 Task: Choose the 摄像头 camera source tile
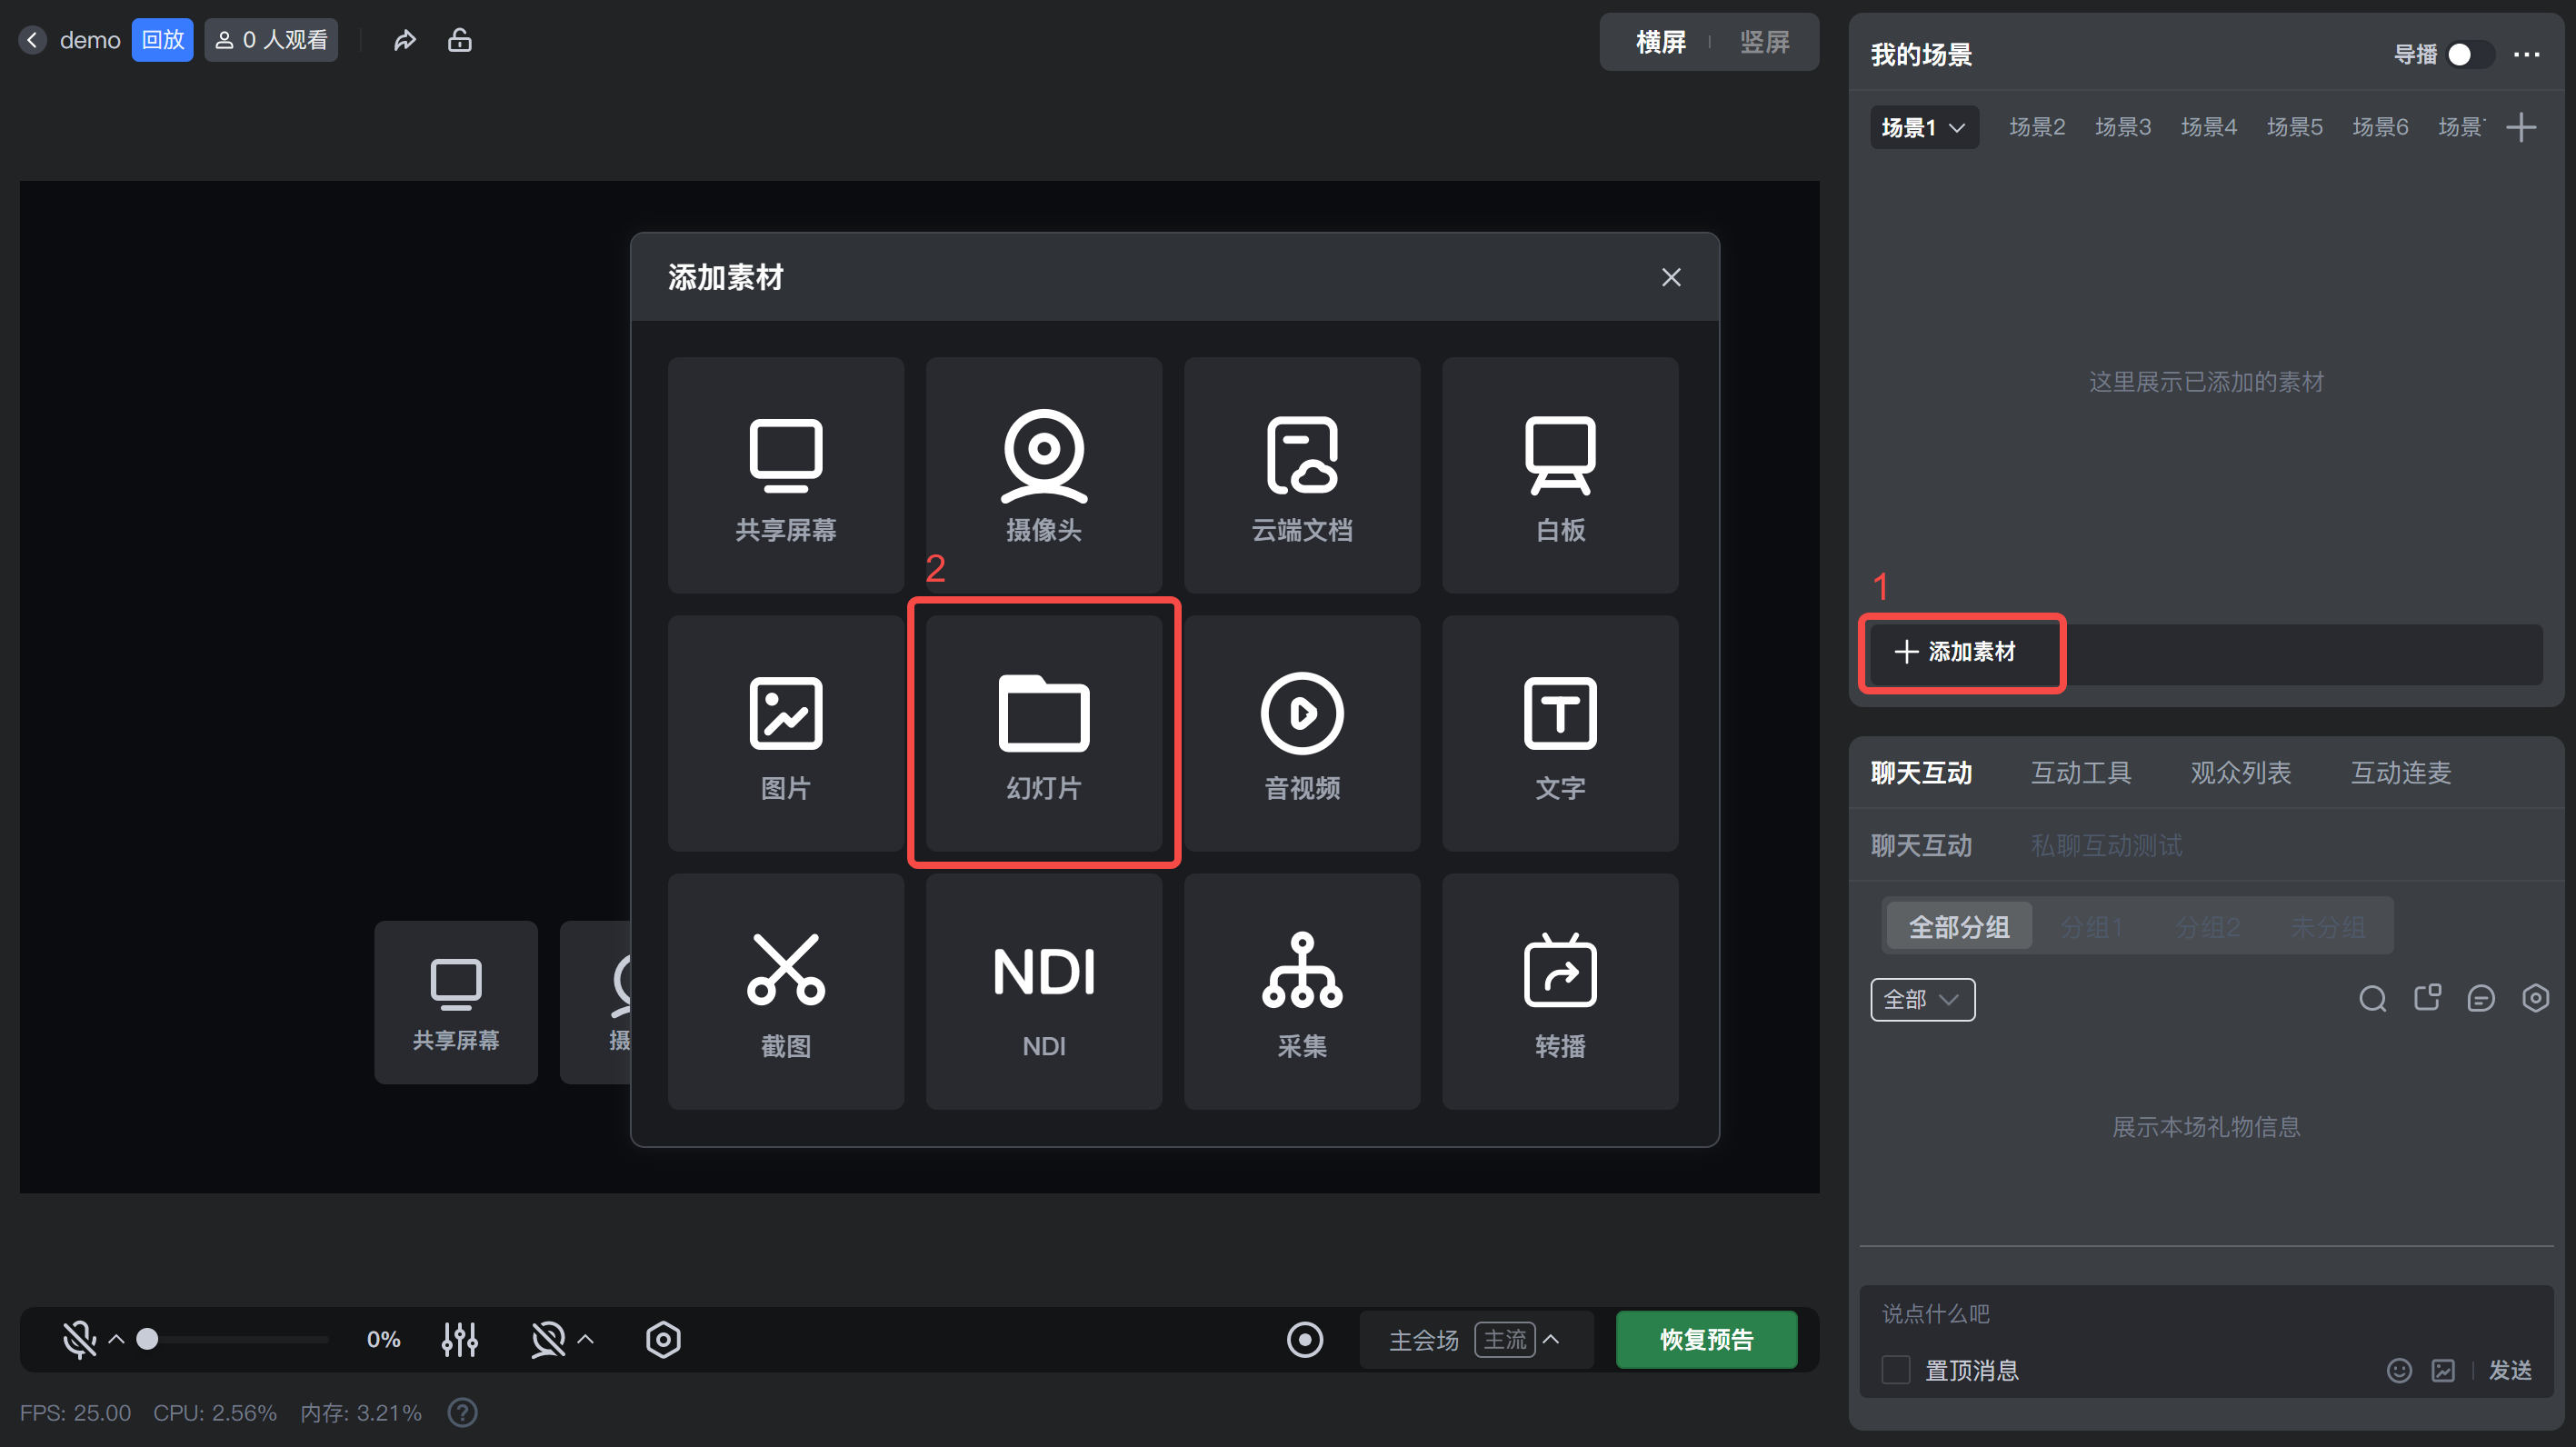[1043, 475]
